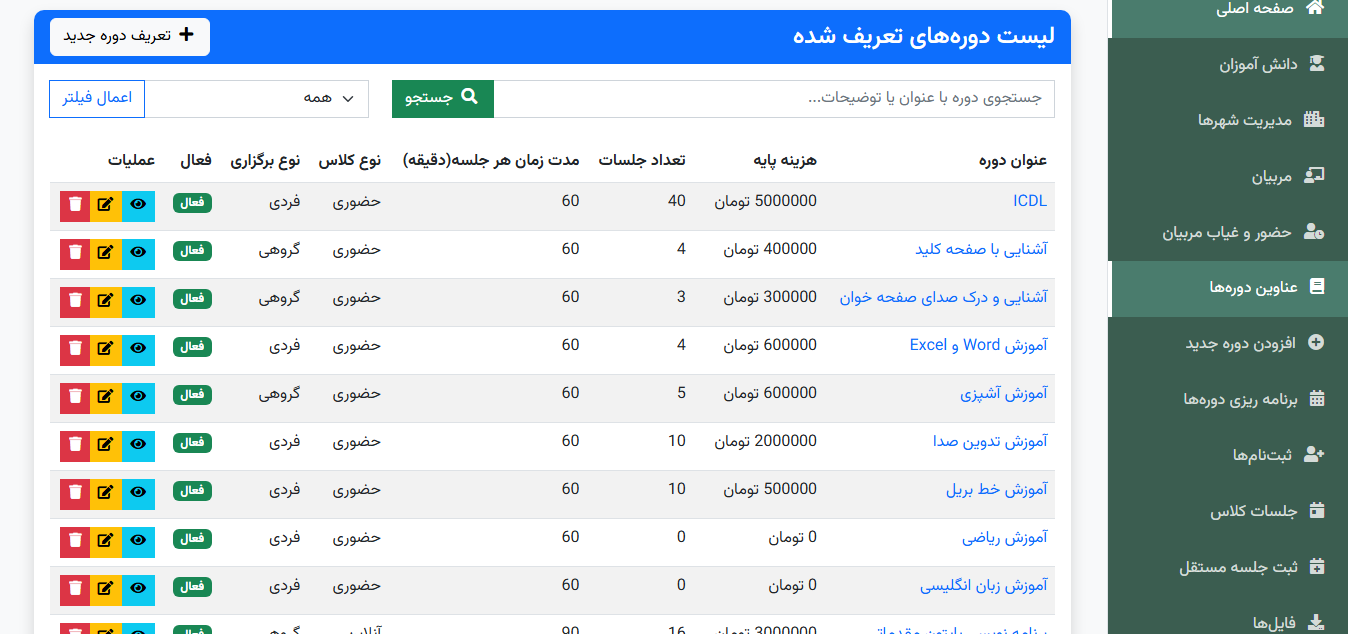This screenshot has width=1348, height=634.
Task: Delete the آموزش Word و Excel course
Action: (75, 350)
